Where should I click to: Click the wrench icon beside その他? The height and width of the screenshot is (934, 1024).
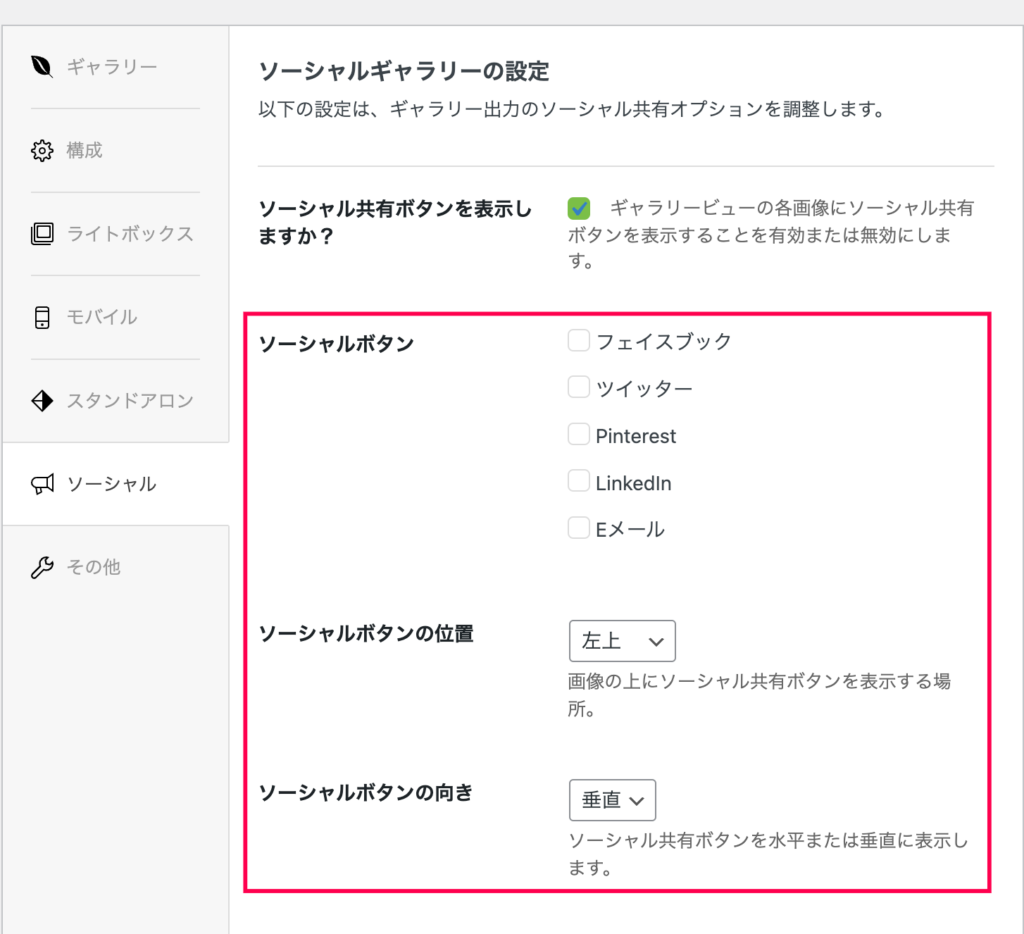42,567
